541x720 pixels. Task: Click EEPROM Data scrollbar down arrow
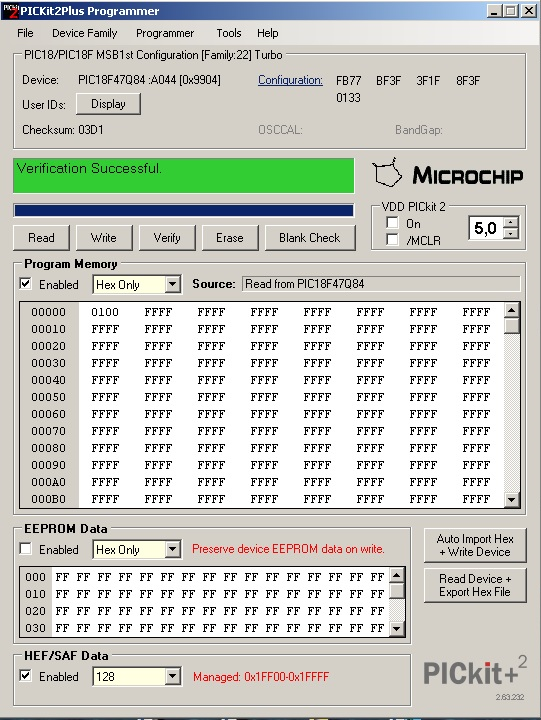(397, 629)
